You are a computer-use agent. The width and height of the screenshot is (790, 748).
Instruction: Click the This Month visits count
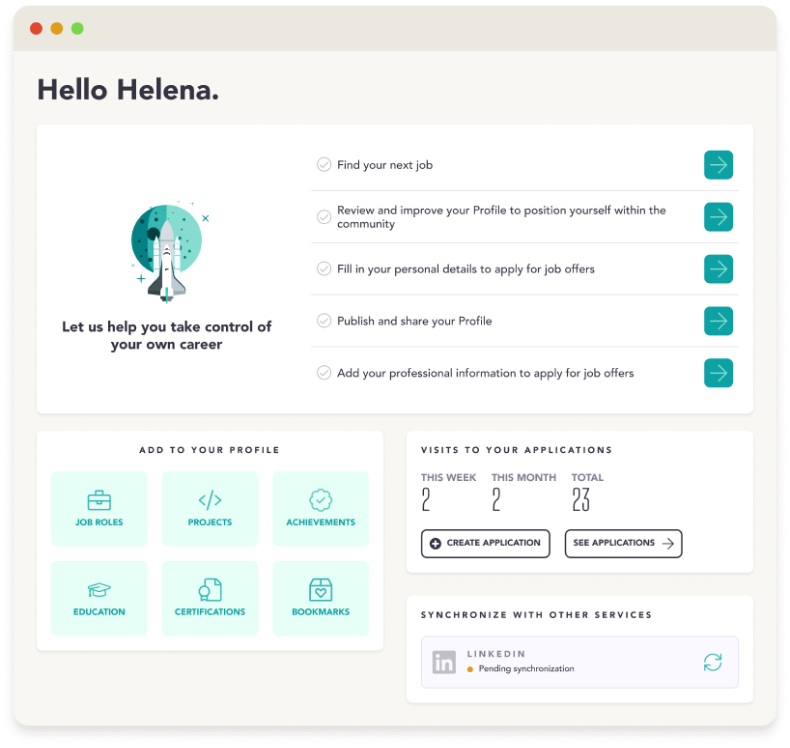(x=497, y=500)
